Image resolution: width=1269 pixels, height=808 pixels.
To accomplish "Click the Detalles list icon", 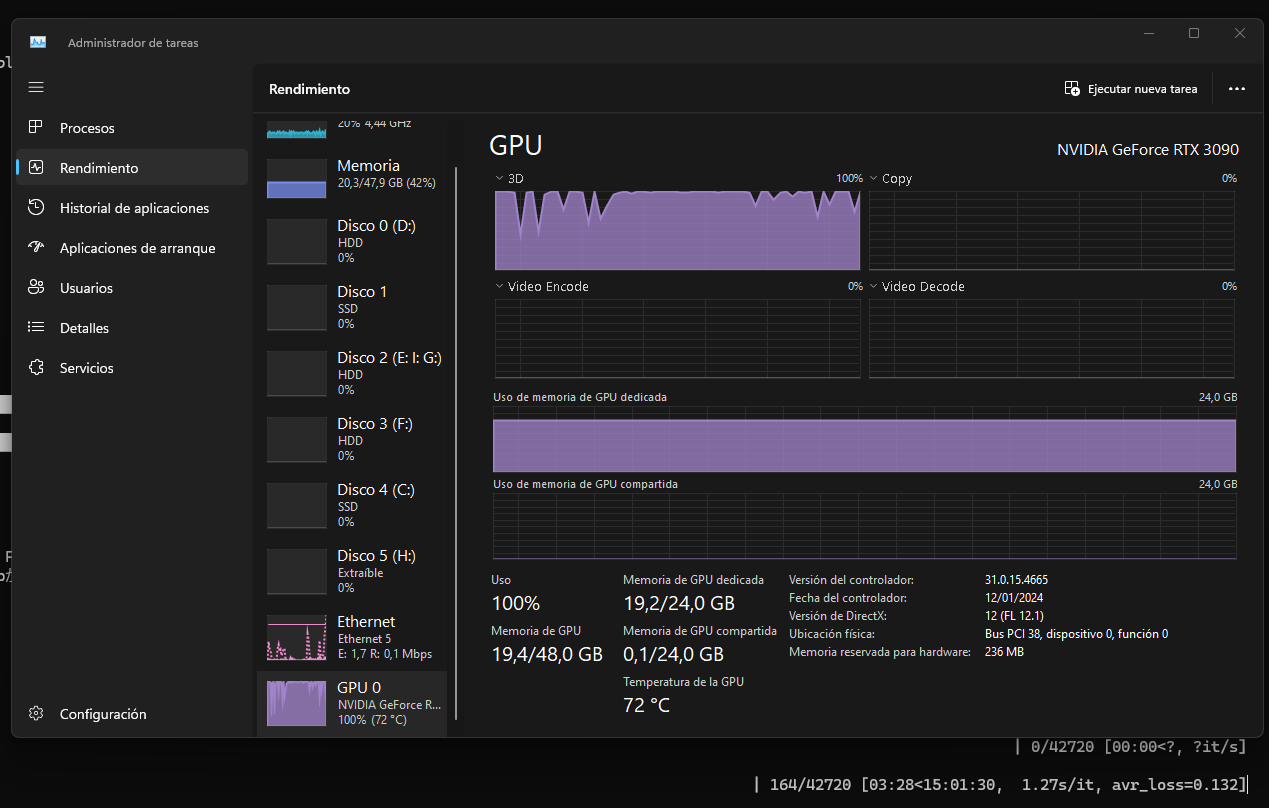I will click(36, 328).
